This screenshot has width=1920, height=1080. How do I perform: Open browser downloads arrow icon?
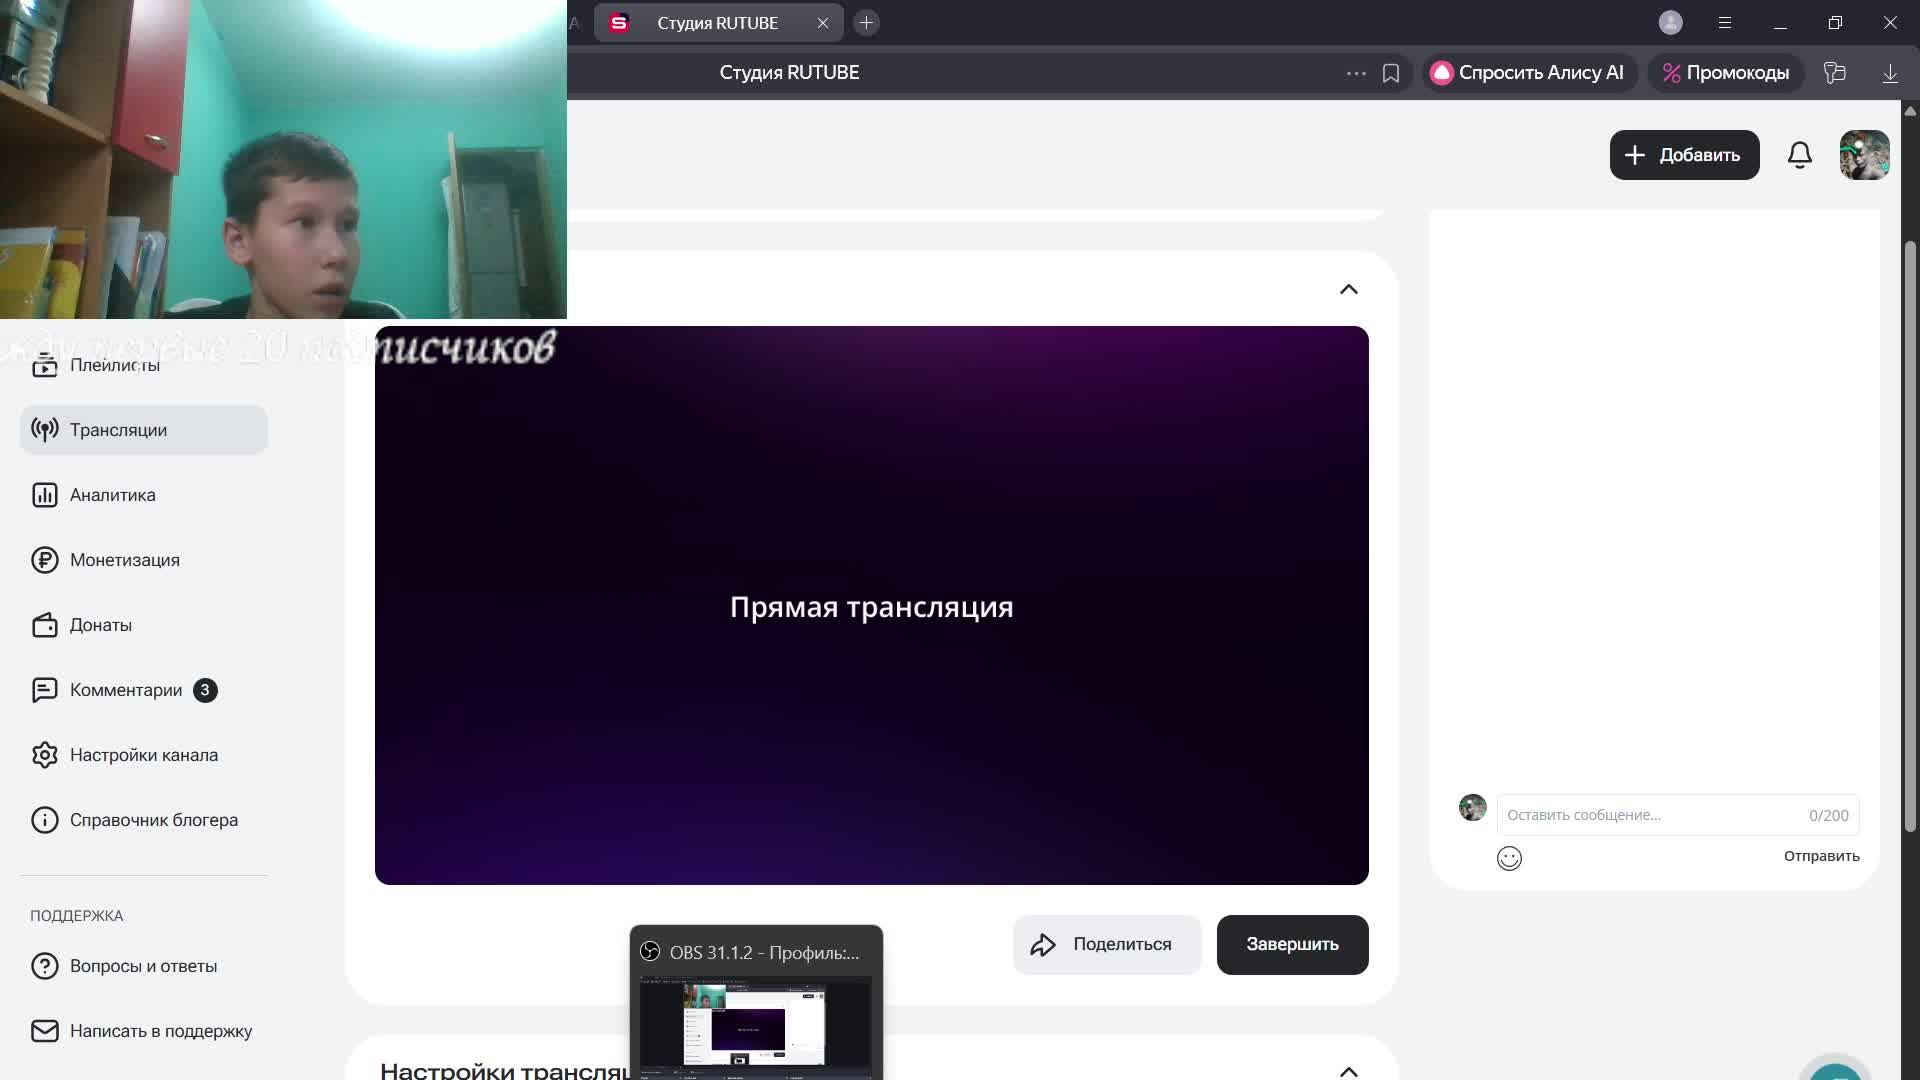click(1889, 73)
